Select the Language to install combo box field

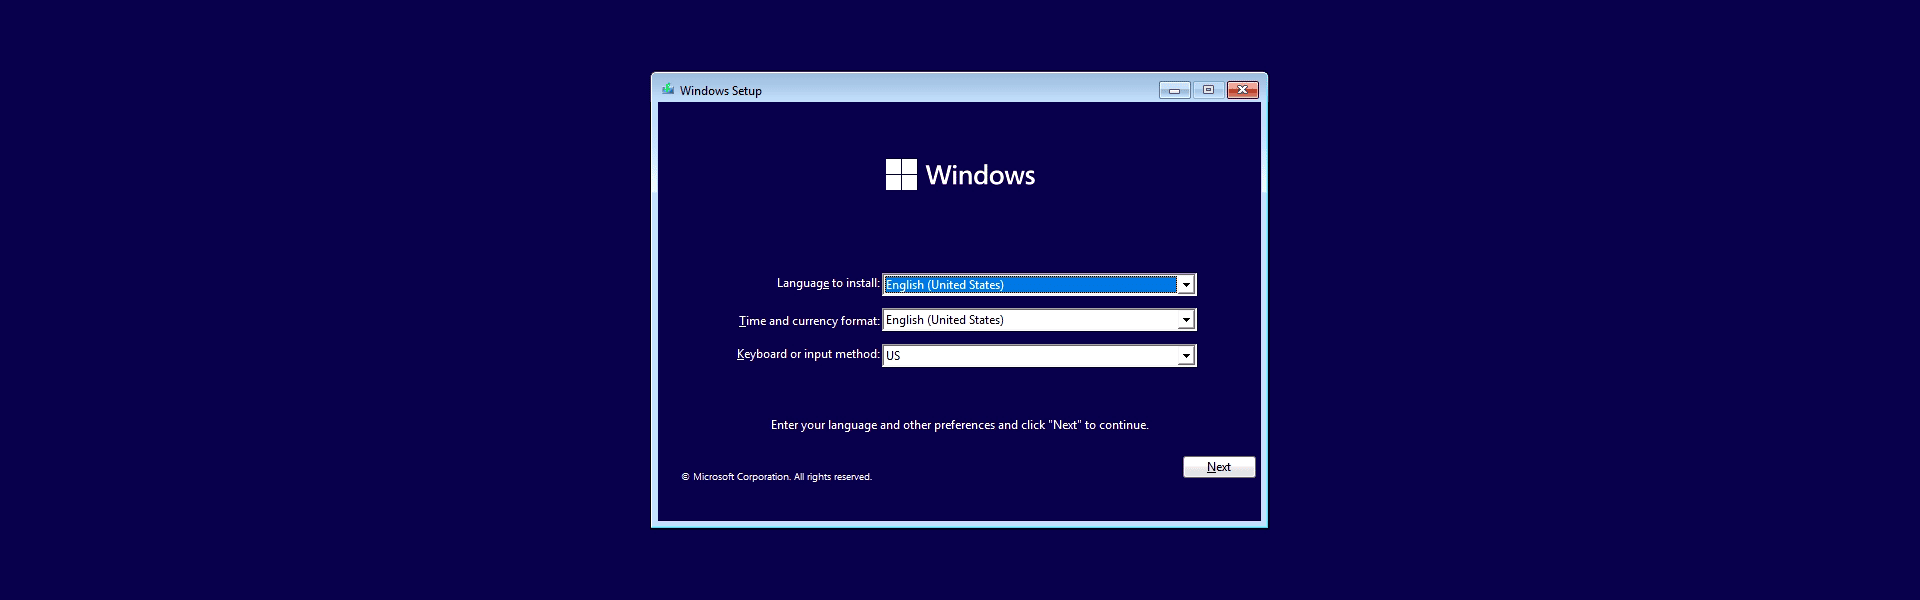[x=1039, y=285]
